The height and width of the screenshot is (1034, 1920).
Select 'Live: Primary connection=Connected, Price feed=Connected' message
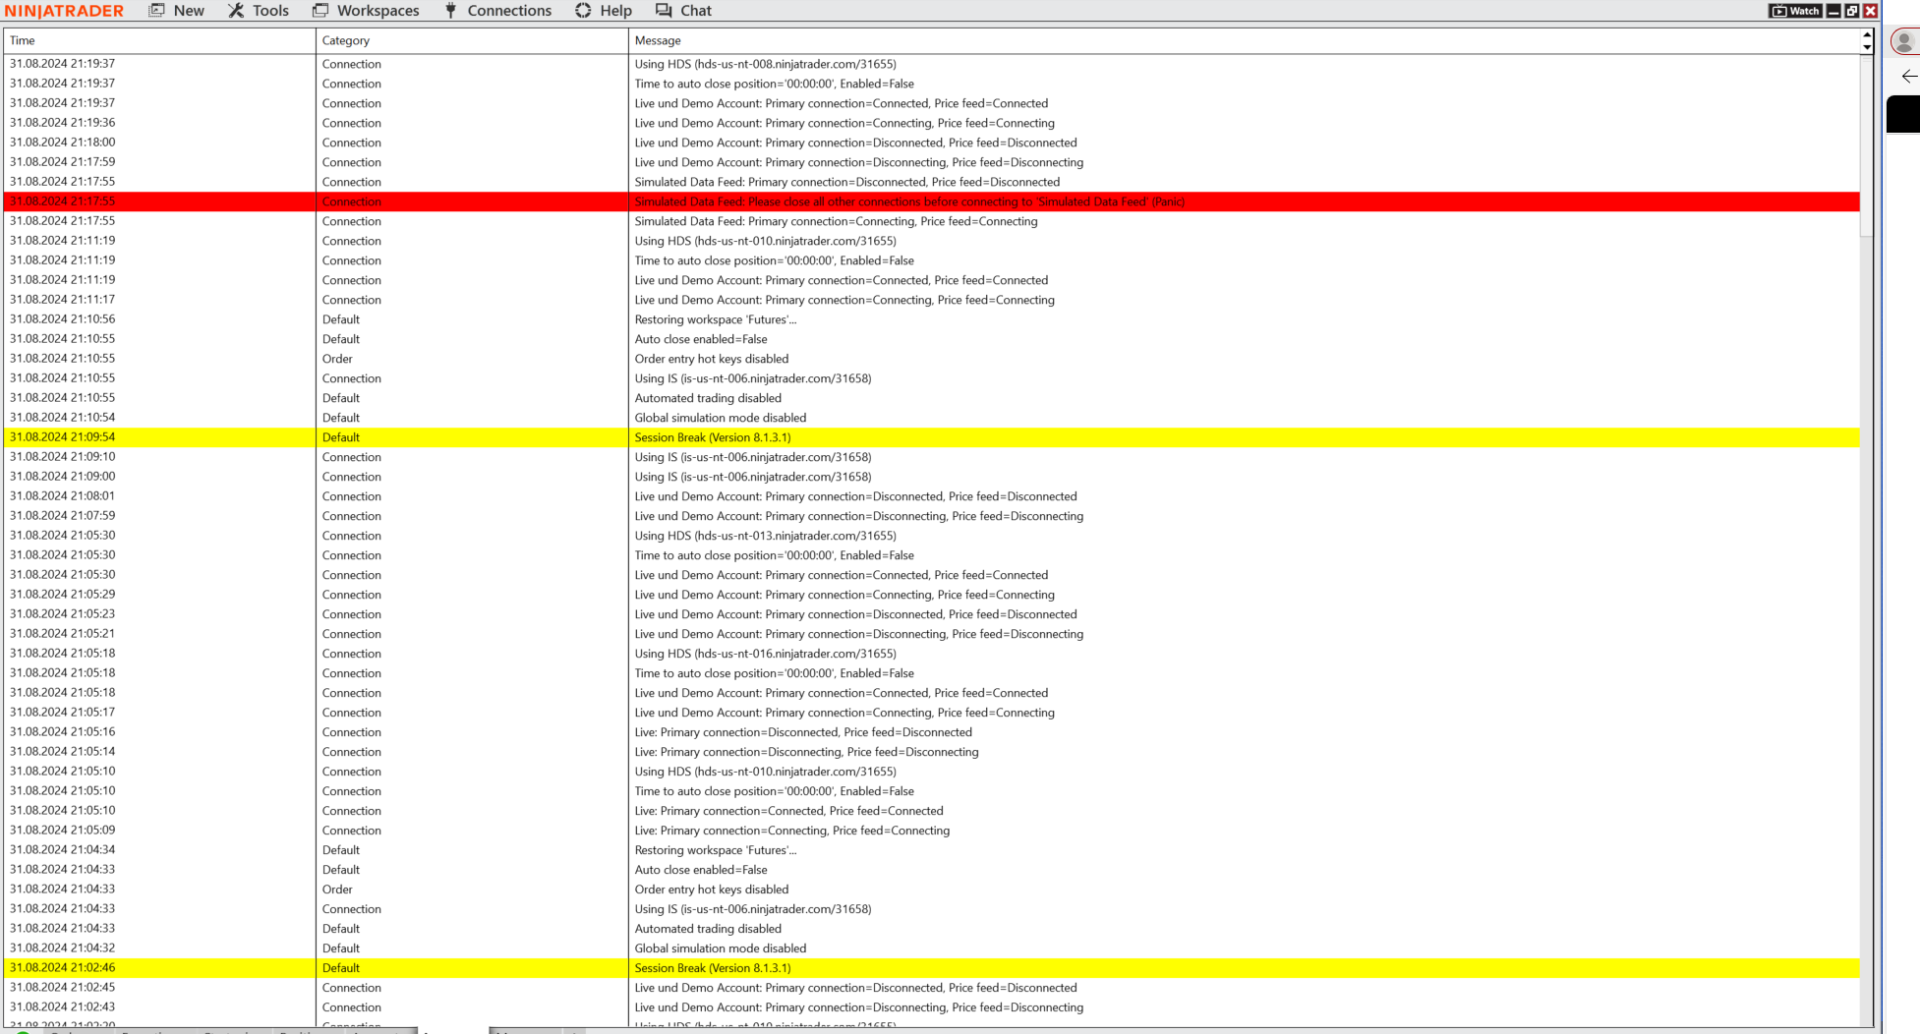coord(789,811)
